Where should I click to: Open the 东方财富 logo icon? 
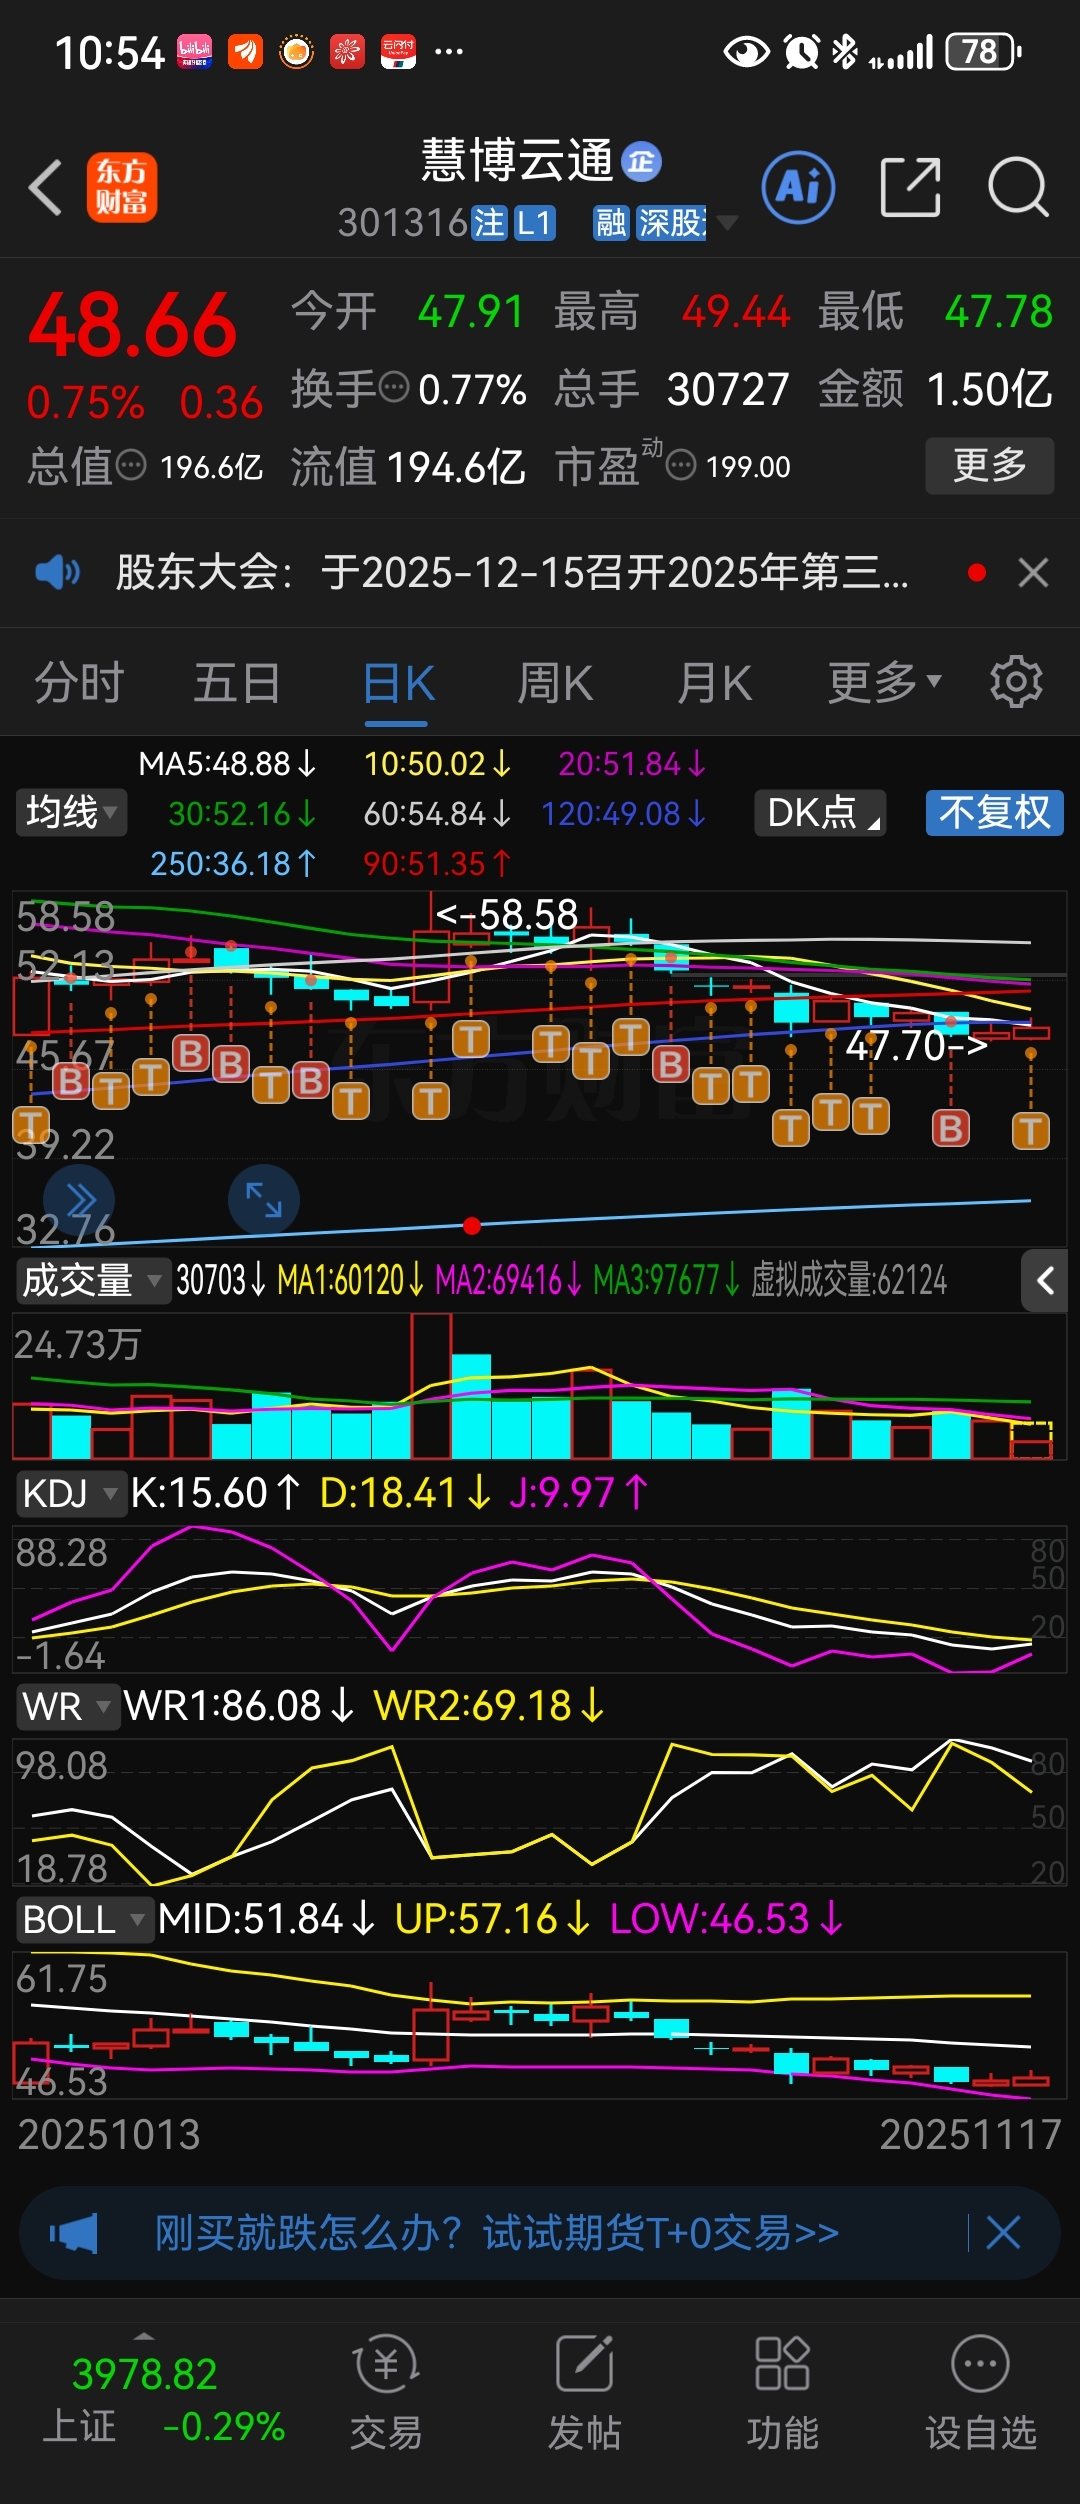(122, 187)
